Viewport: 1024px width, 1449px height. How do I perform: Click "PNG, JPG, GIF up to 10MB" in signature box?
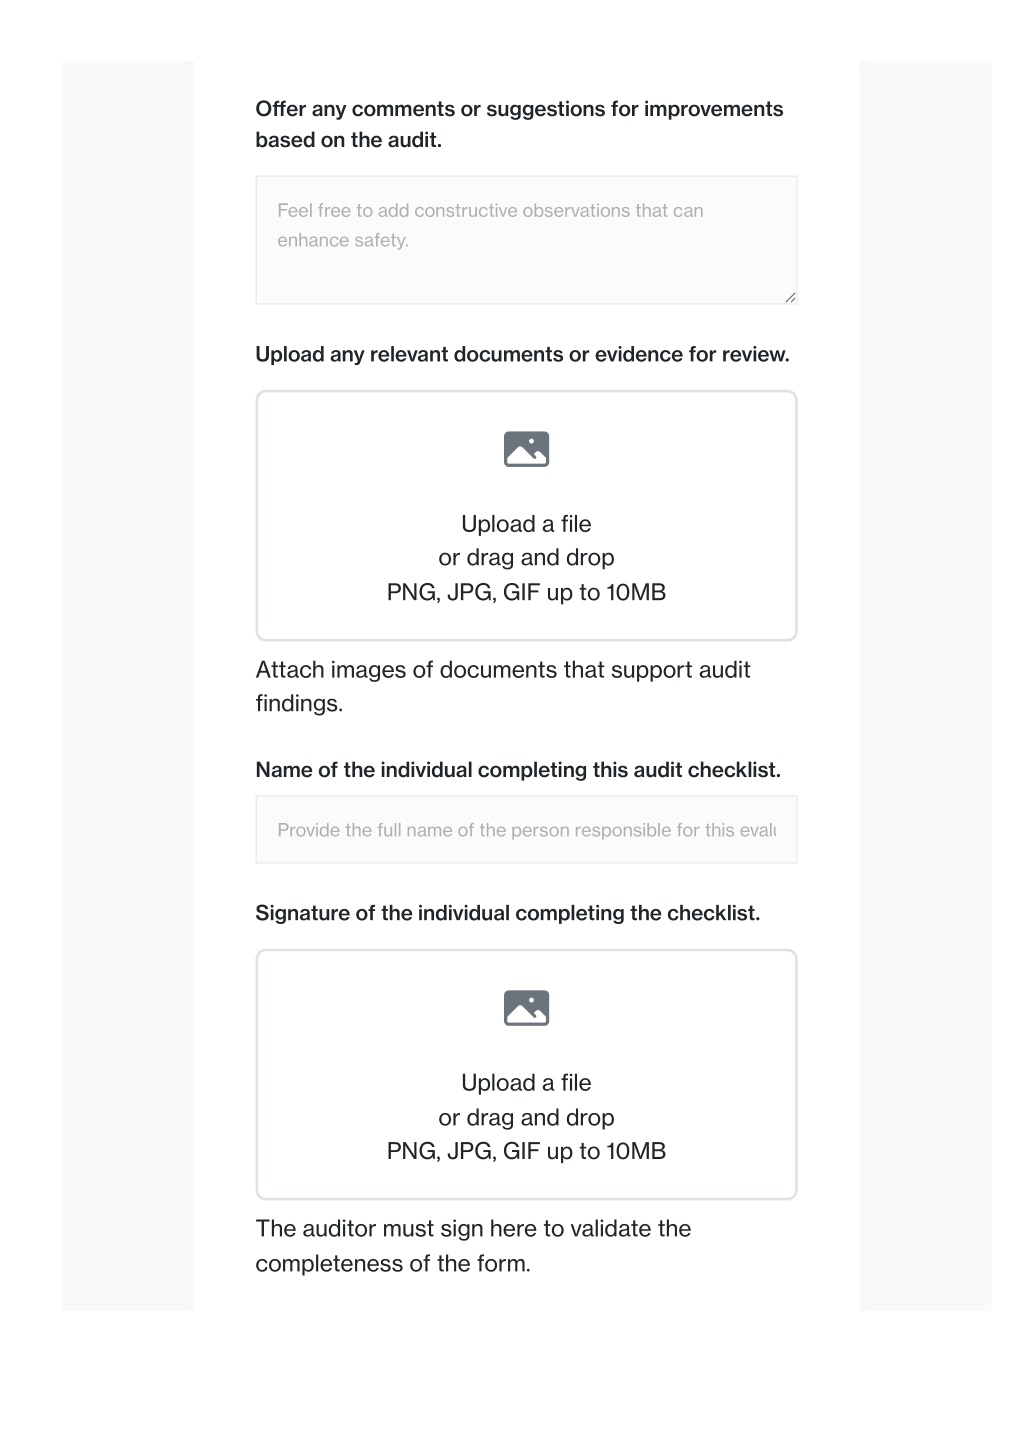click(526, 1151)
